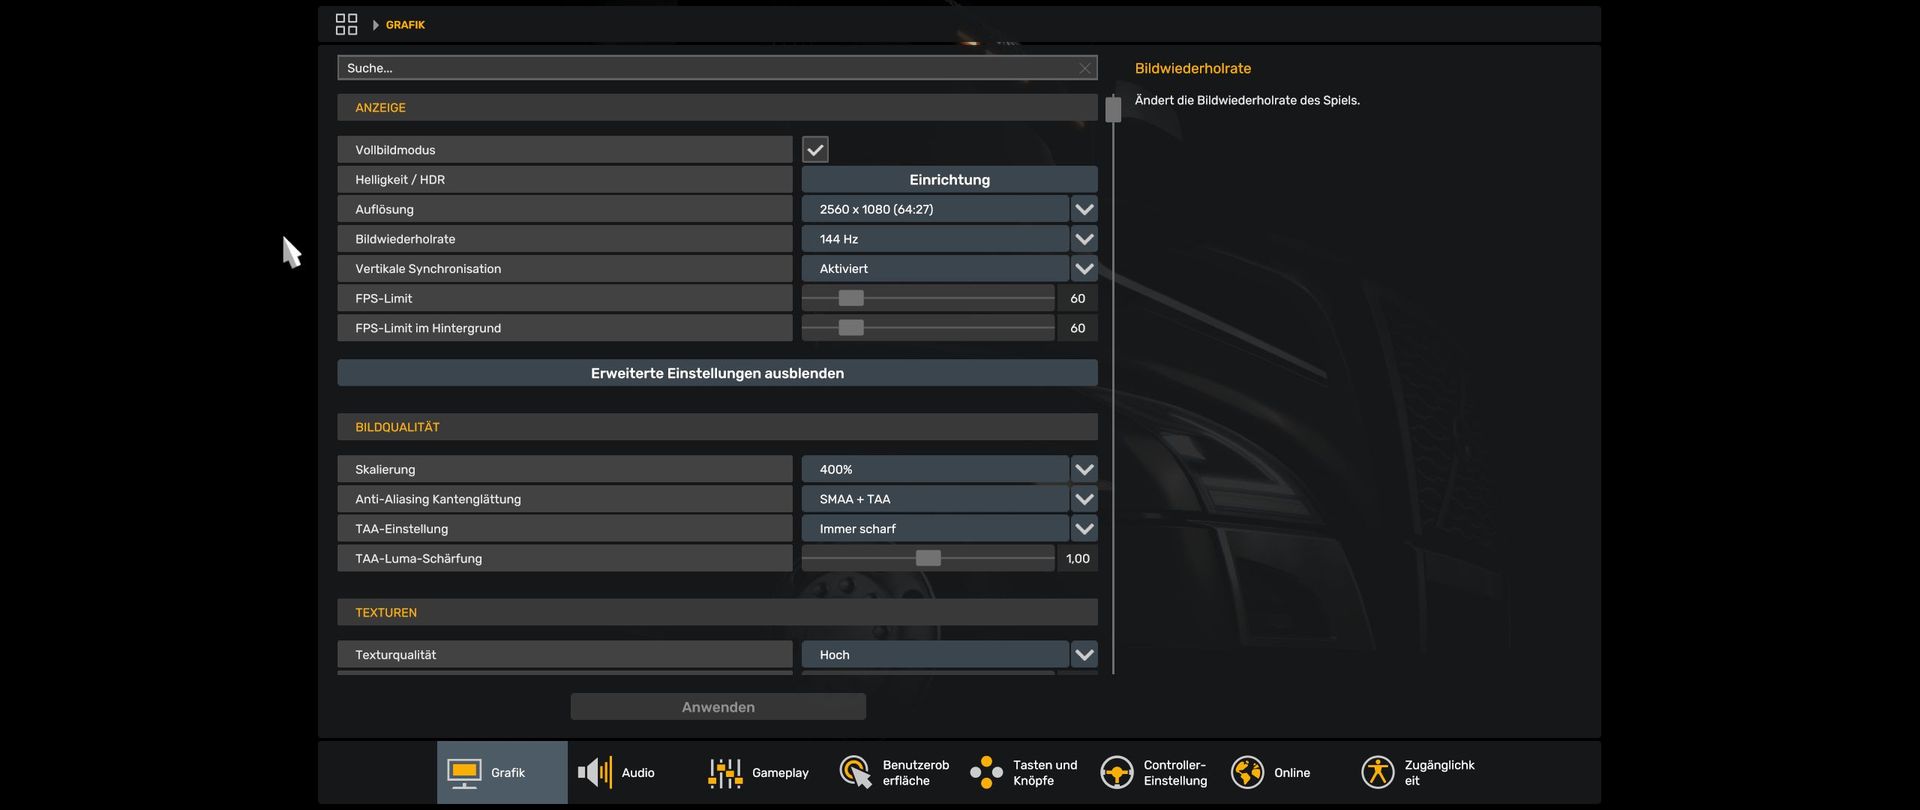The width and height of the screenshot is (1920, 810).
Task: Select the TAA-Luma-Schärfung row label
Action: tap(565, 558)
